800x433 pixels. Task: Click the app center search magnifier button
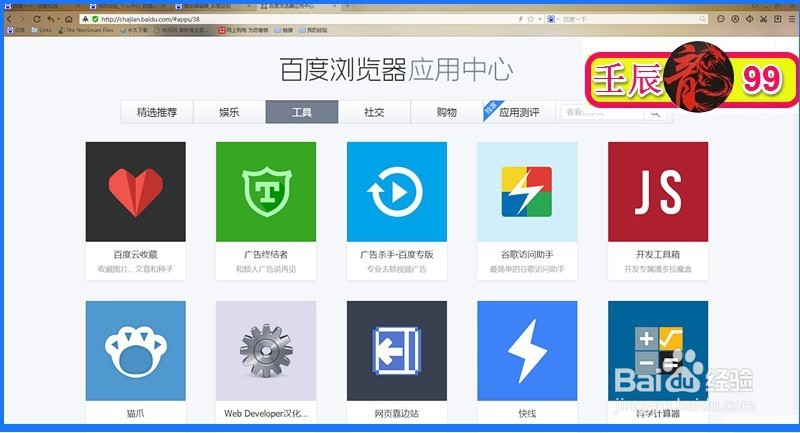coord(656,112)
